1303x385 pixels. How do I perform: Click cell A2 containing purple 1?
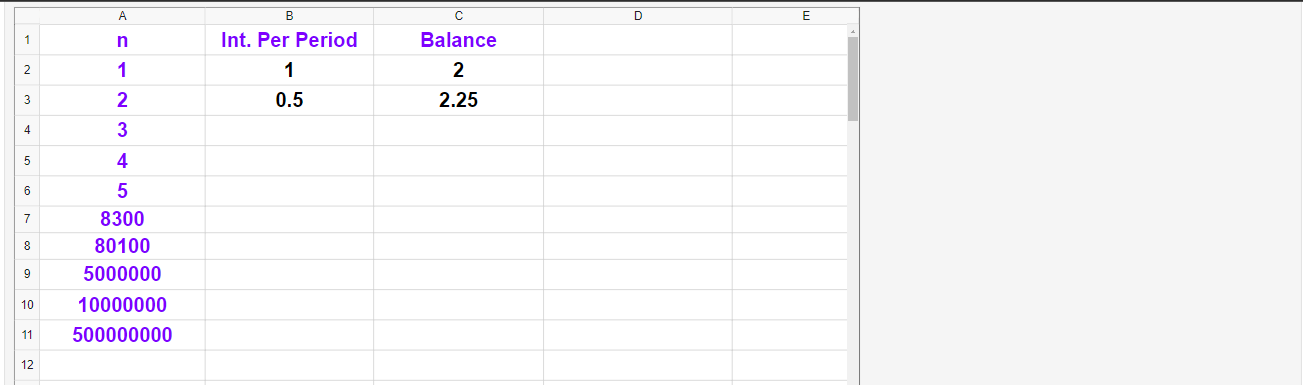coord(122,70)
